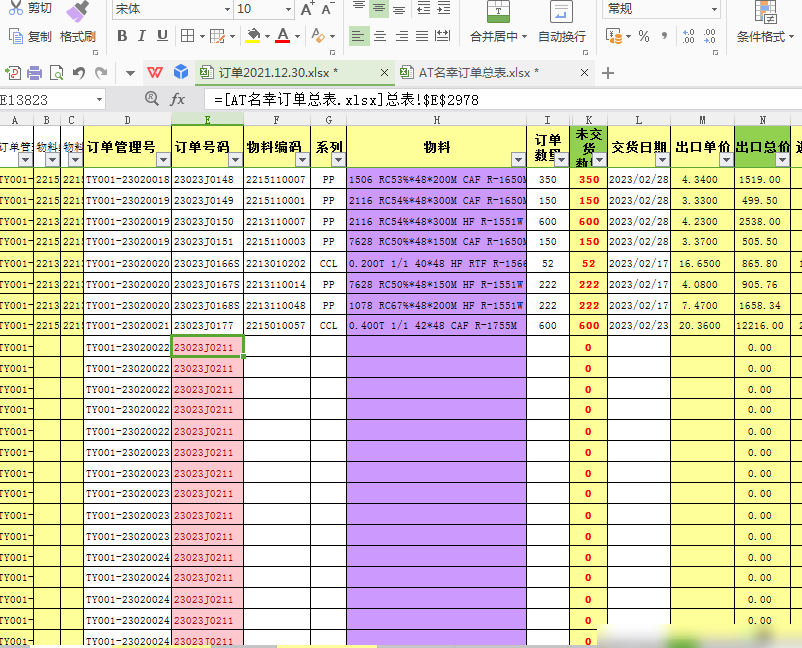This screenshot has width=802, height=648.
Task: Click the print icon
Action: click(34, 73)
